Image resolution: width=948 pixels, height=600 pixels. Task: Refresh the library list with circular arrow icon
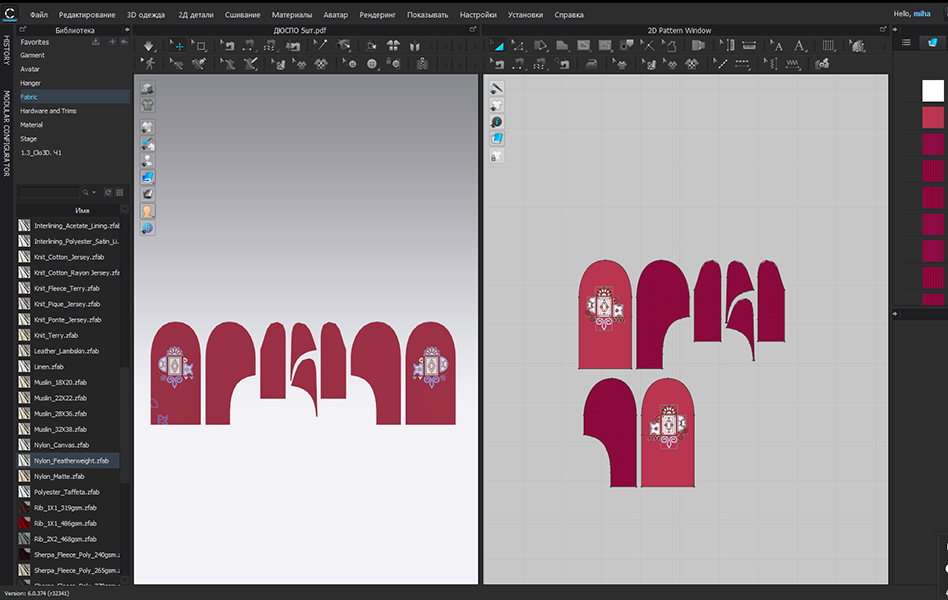click(x=108, y=192)
